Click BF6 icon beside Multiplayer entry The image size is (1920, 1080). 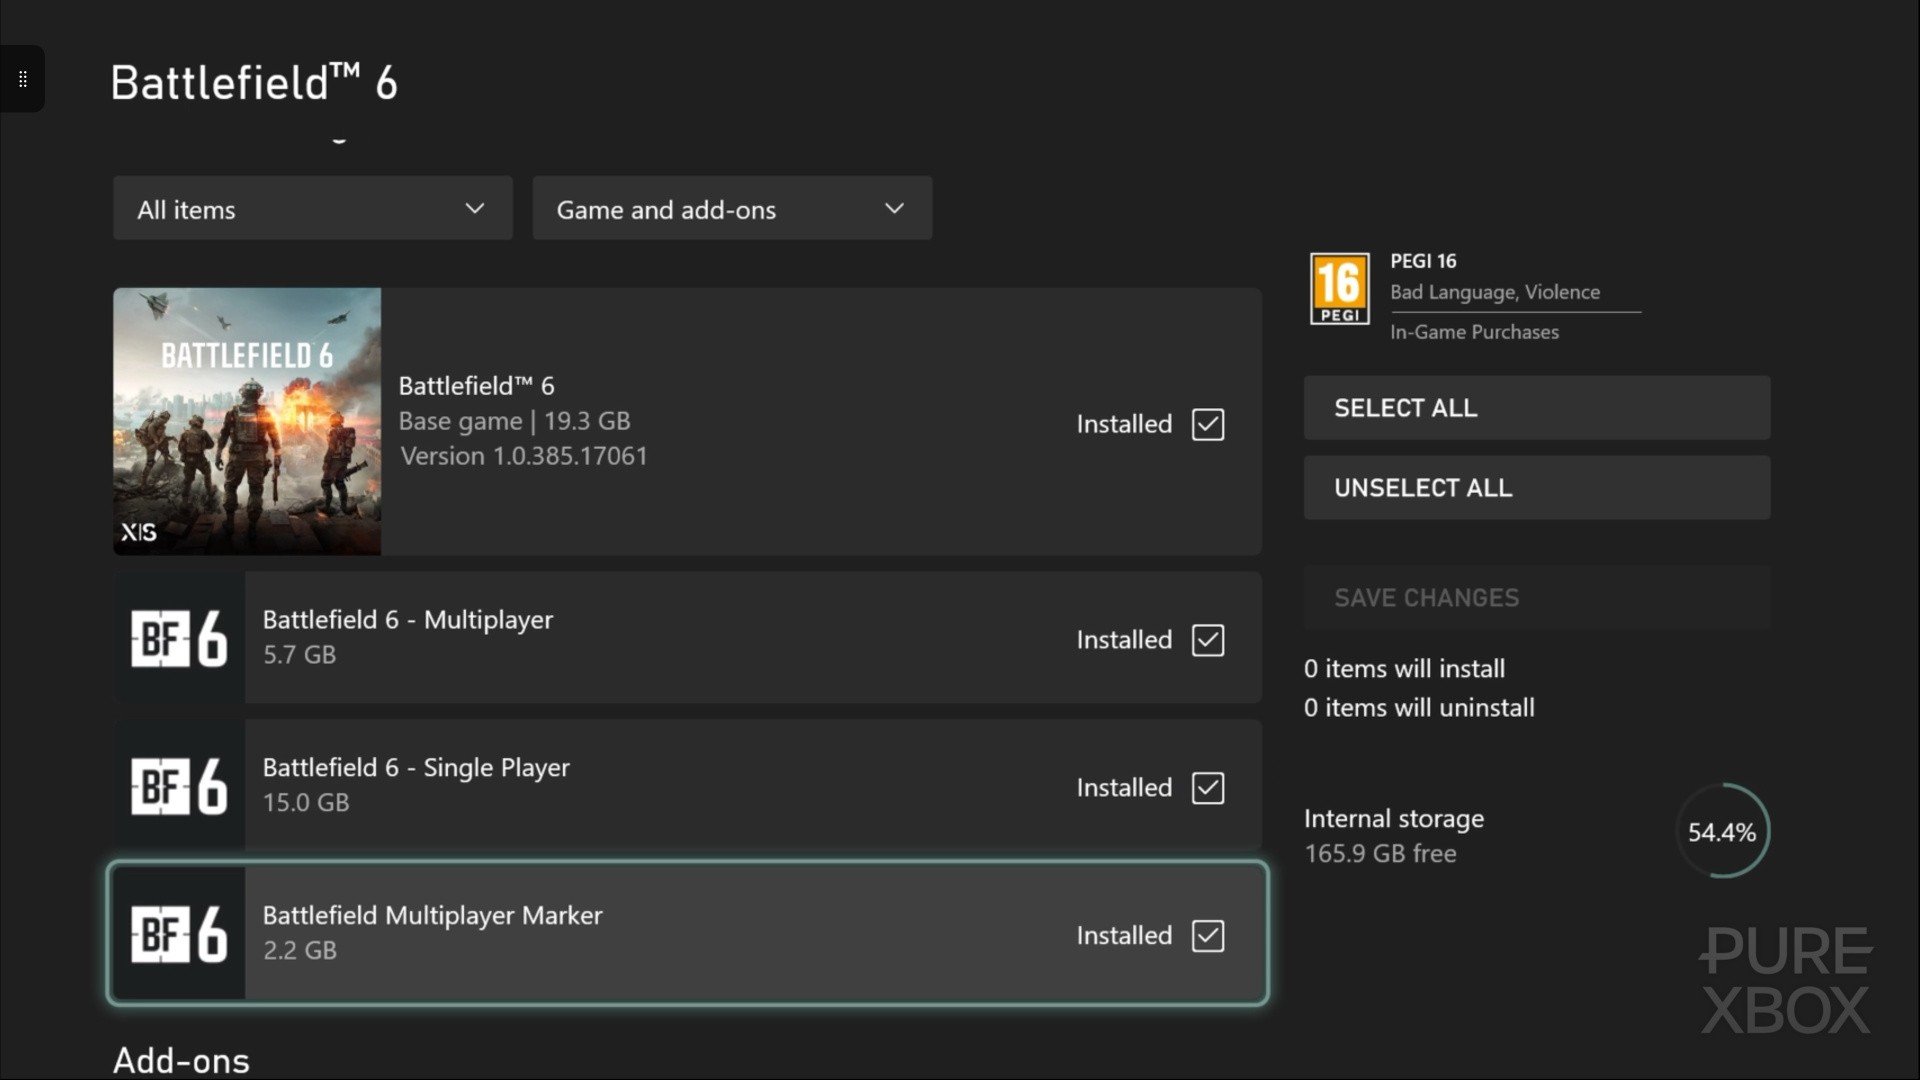pyautogui.click(x=179, y=638)
